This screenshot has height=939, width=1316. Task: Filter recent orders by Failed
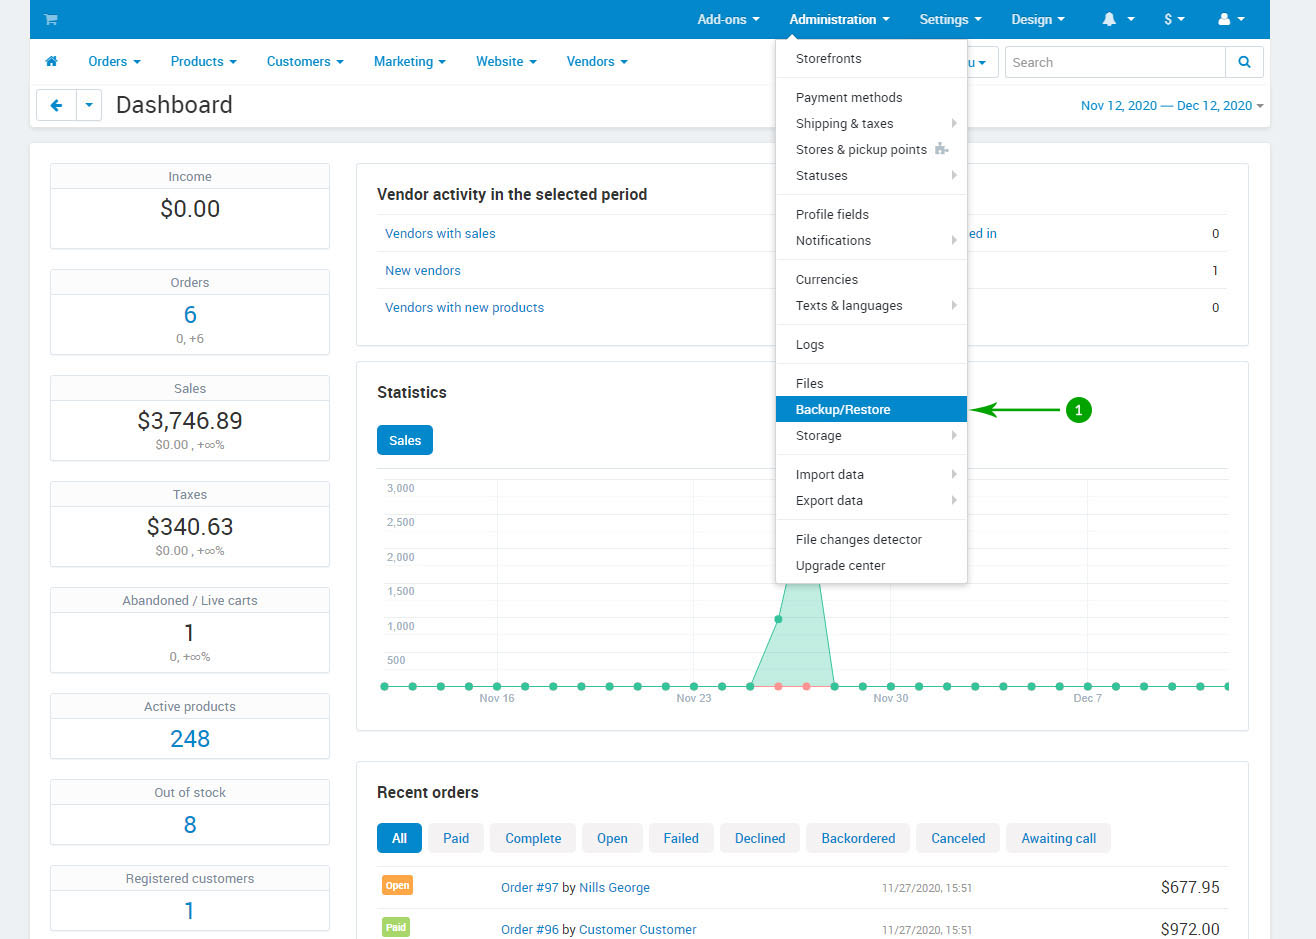coord(681,838)
